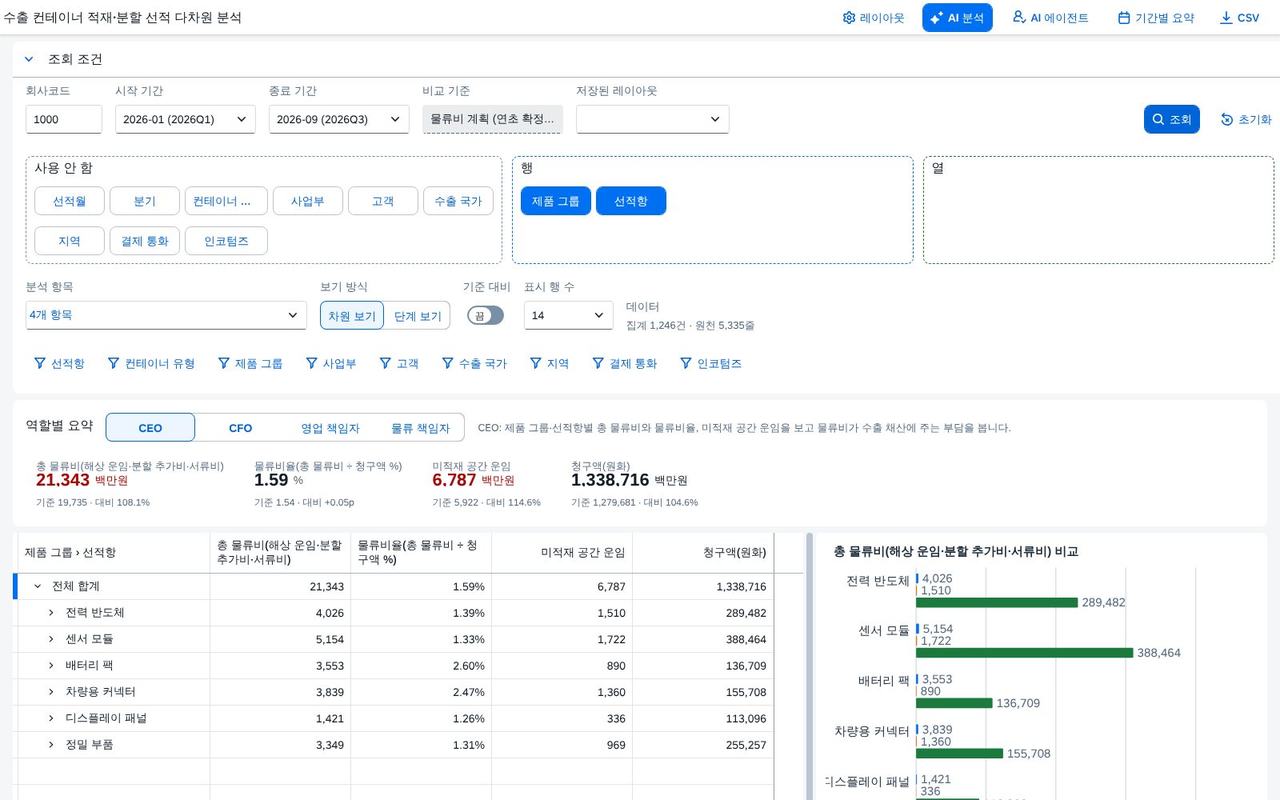Switch view mode to 차원 보기
Viewport: 1280px width, 800px height.
(352, 315)
